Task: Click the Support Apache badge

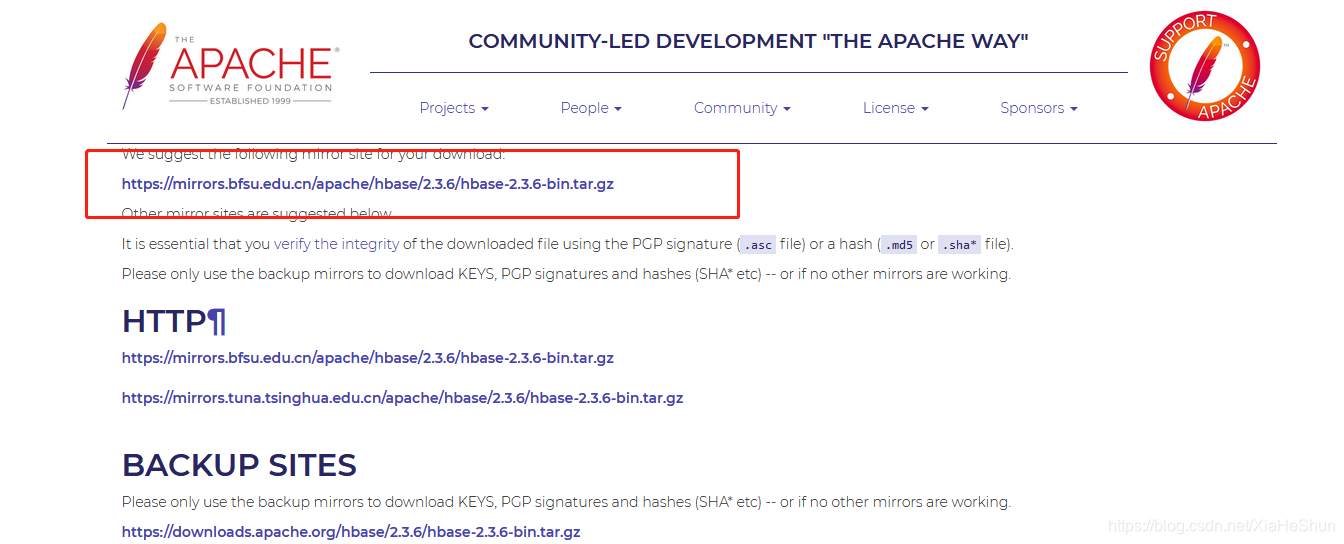Action: [x=1205, y=66]
